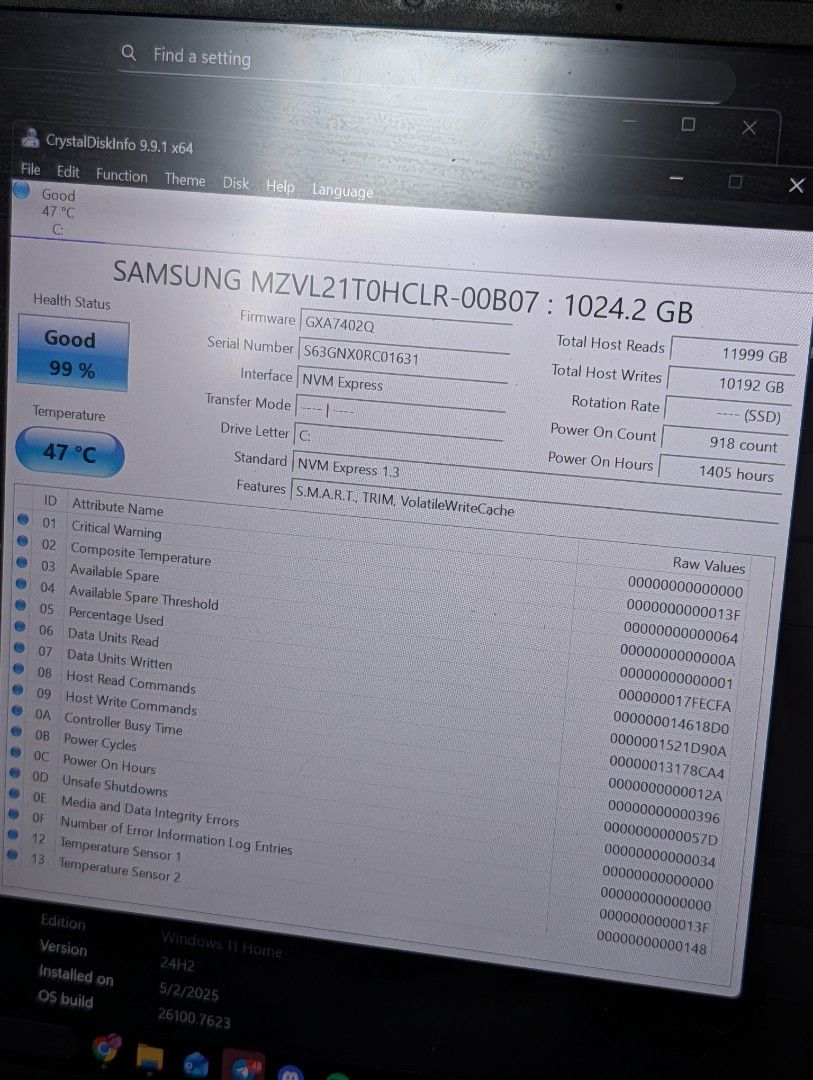Image resolution: width=813 pixels, height=1080 pixels.
Task: Open Google Chrome from the taskbar
Action: pos(106,1049)
